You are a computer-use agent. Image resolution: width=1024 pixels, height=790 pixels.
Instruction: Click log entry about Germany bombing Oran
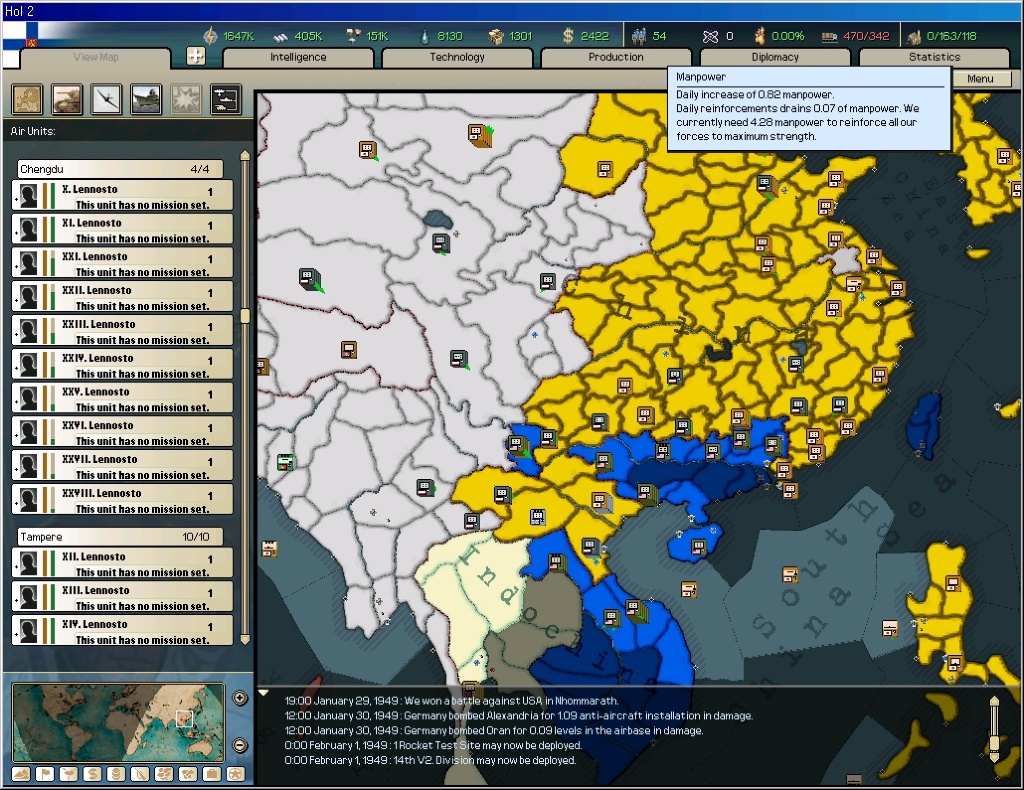click(x=494, y=731)
